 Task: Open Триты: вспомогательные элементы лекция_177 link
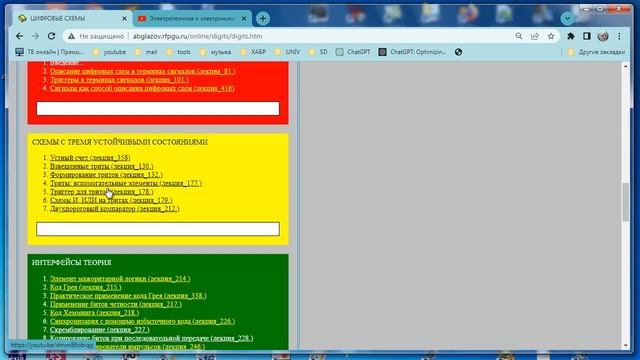126,183
